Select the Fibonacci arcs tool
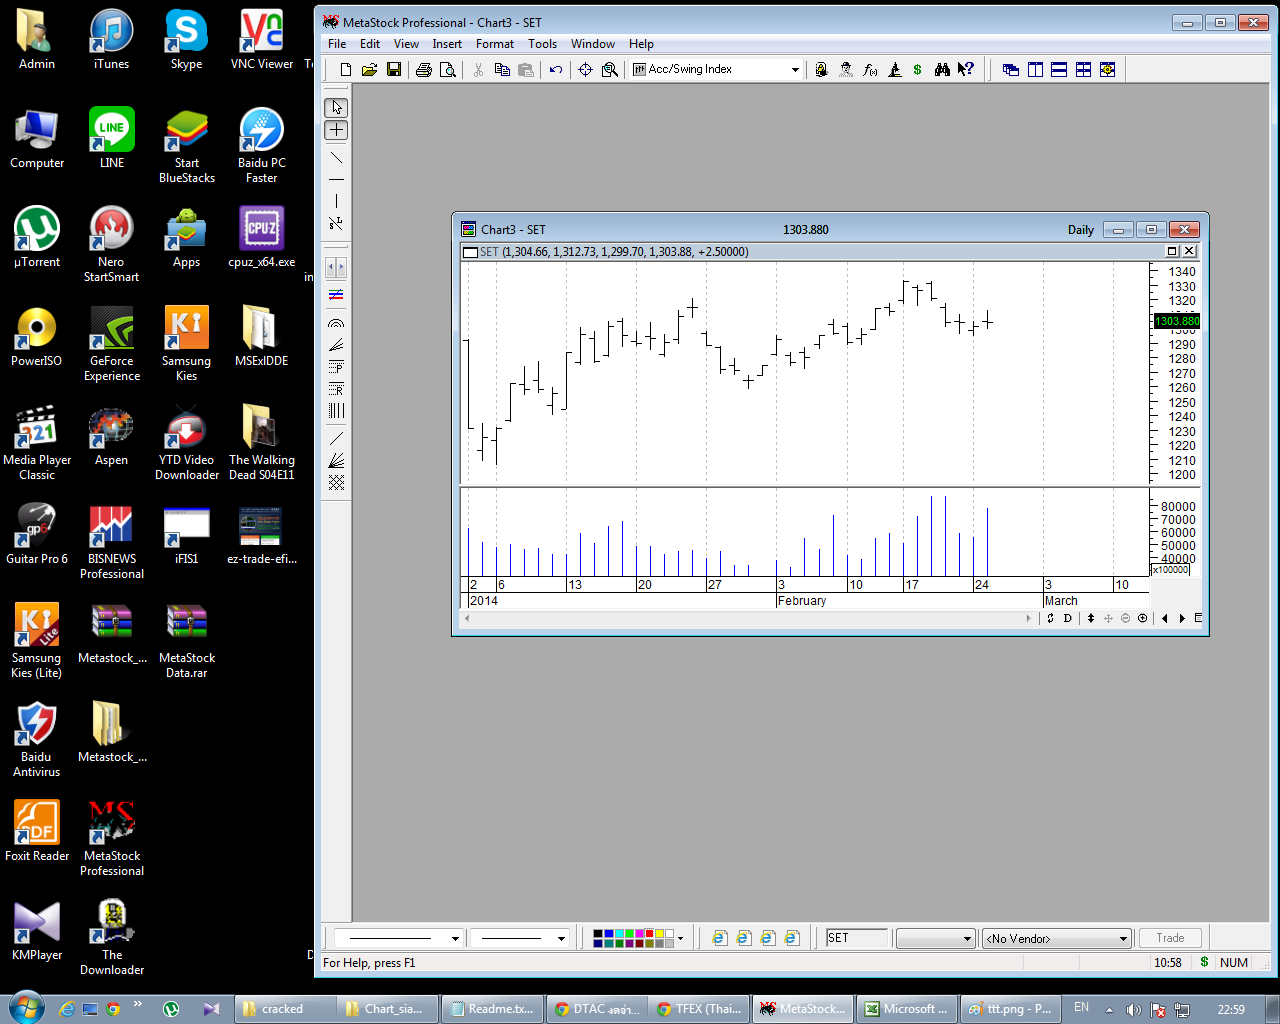The width and height of the screenshot is (1280, 1024). 336,324
